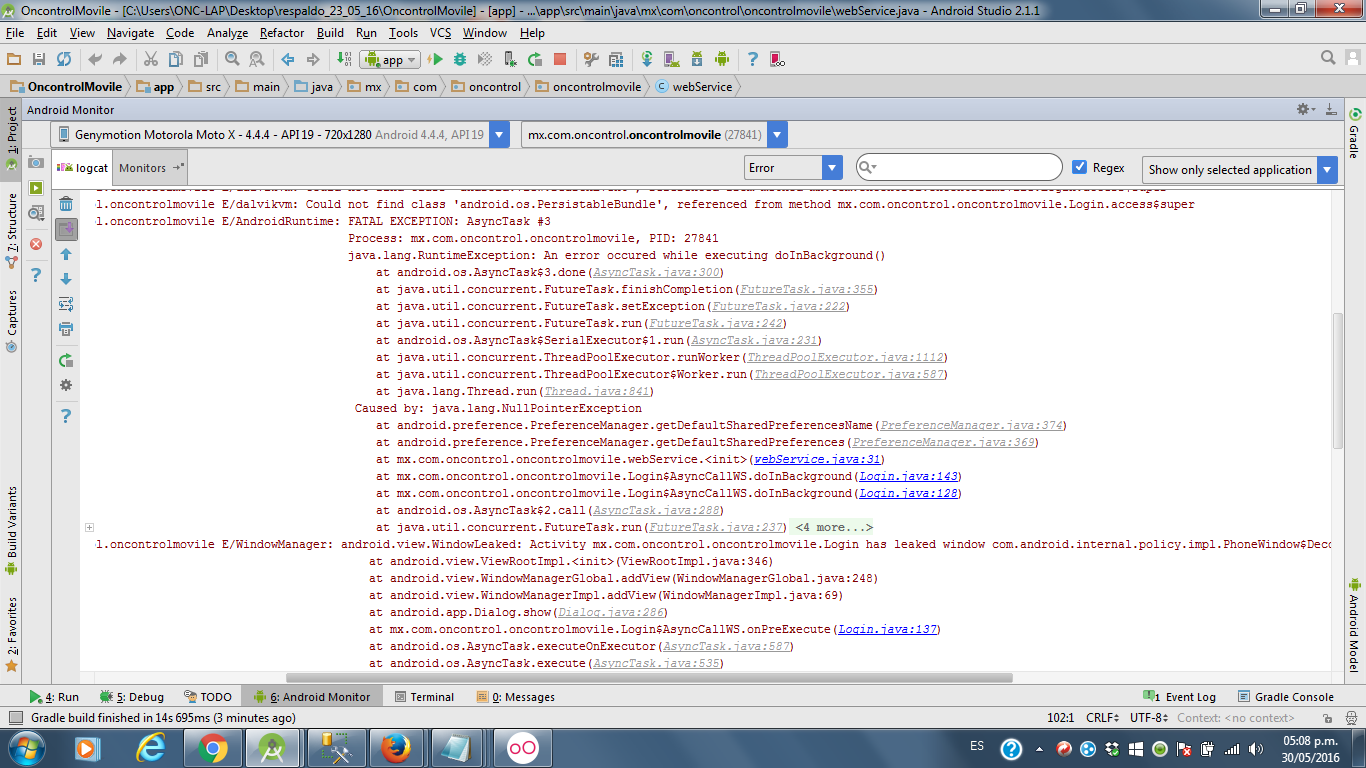Click the Windows Start button
1366x768 pixels.
[x=26, y=747]
